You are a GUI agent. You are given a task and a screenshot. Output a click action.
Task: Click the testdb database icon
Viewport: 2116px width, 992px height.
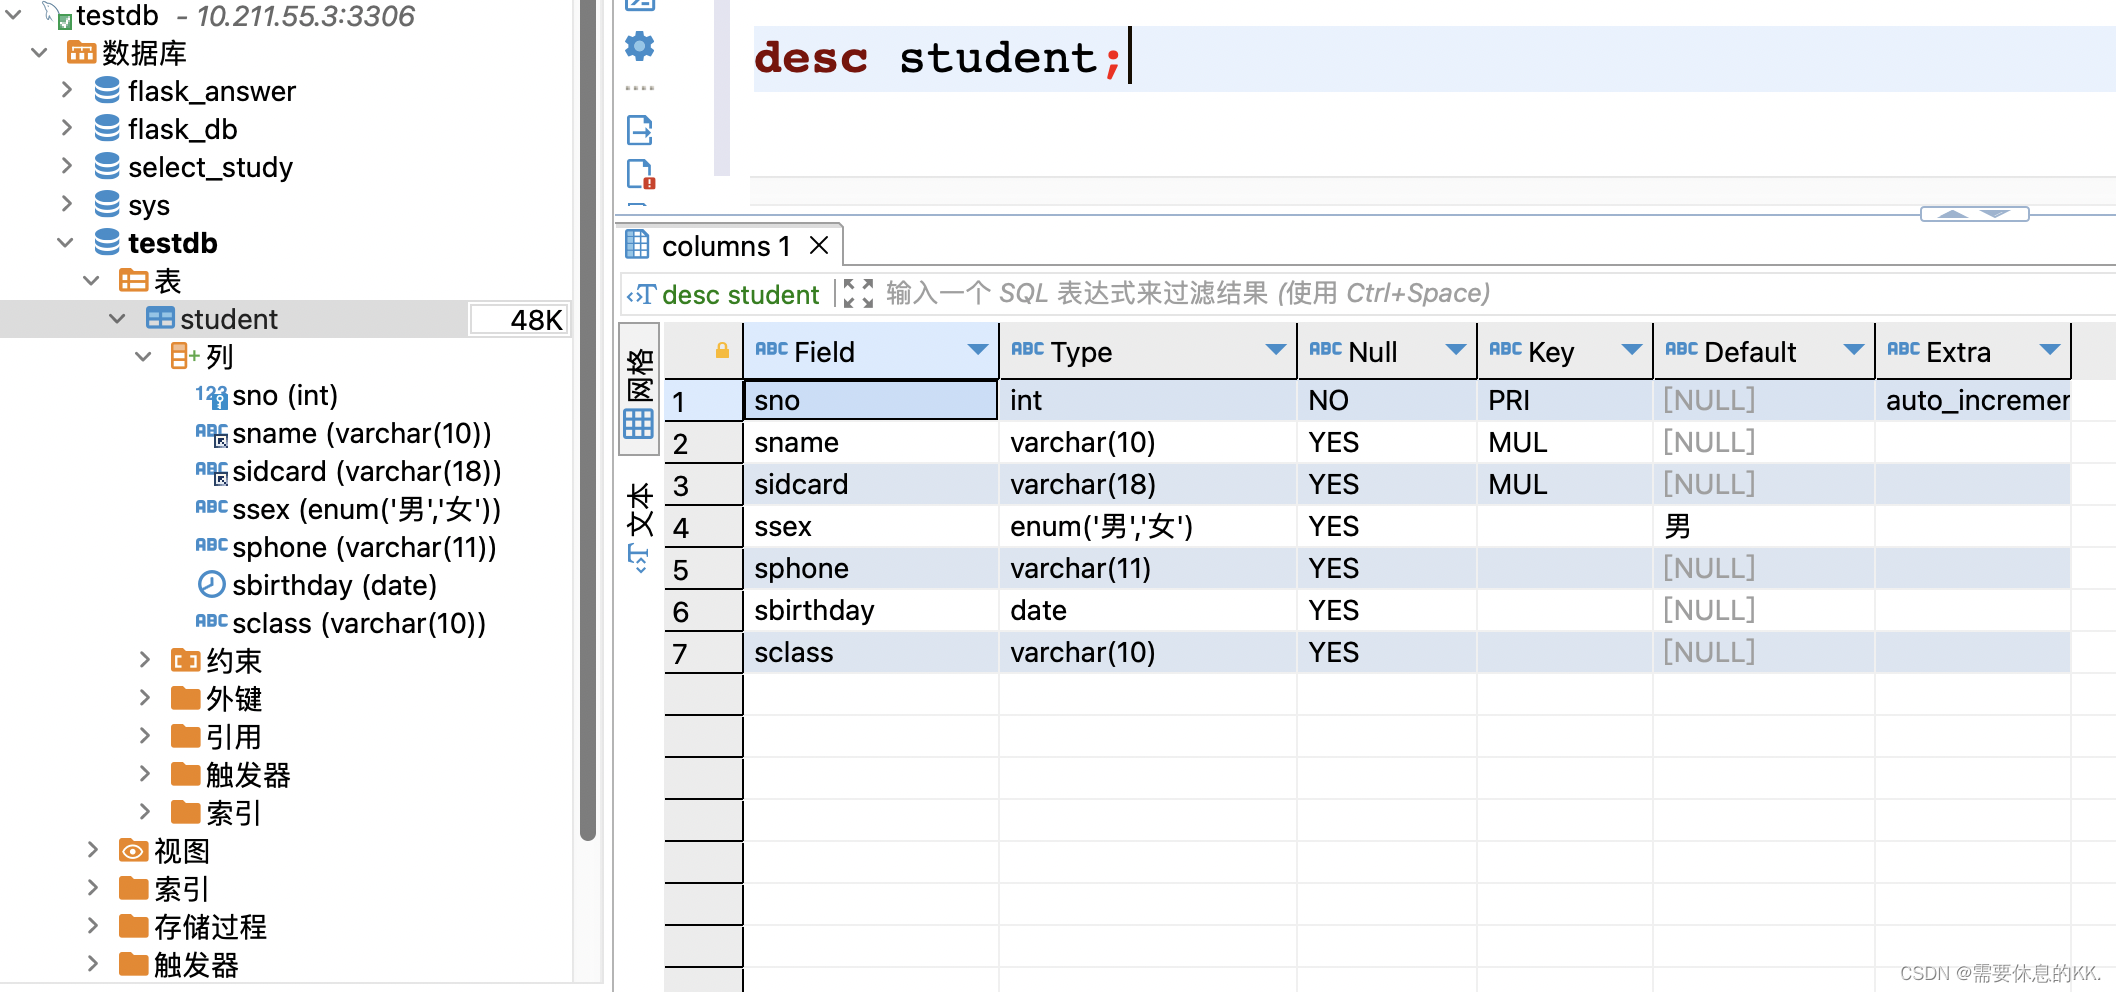(107, 242)
